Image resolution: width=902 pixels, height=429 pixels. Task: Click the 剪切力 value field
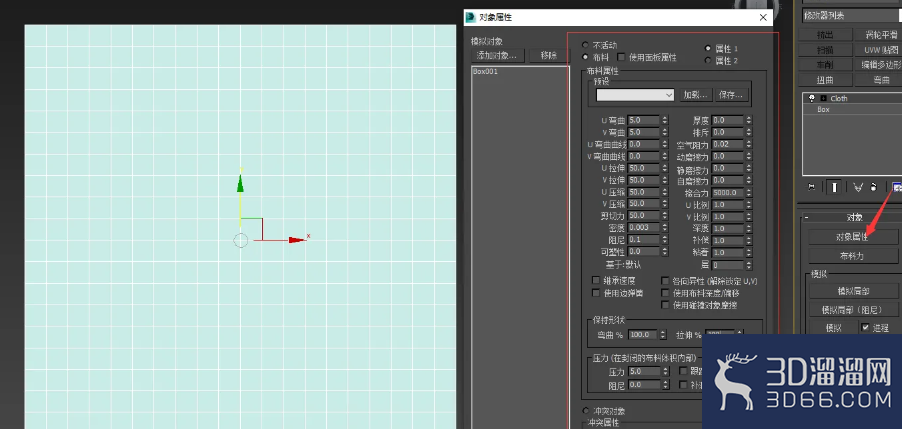coord(644,216)
